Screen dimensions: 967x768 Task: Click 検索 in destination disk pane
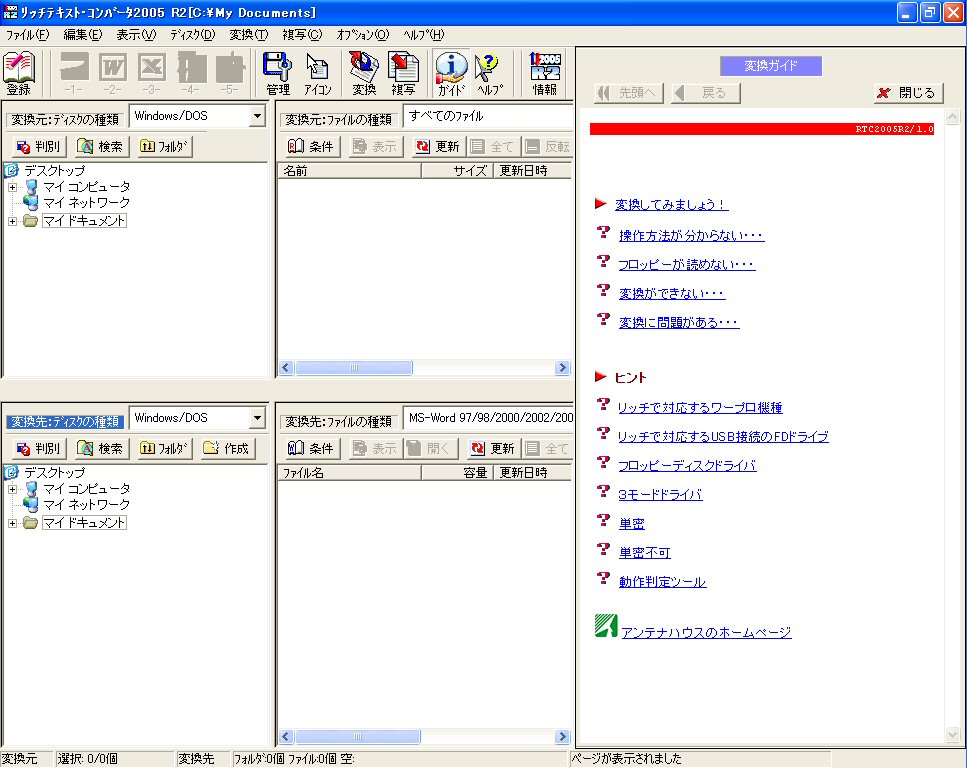pos(101,448)
